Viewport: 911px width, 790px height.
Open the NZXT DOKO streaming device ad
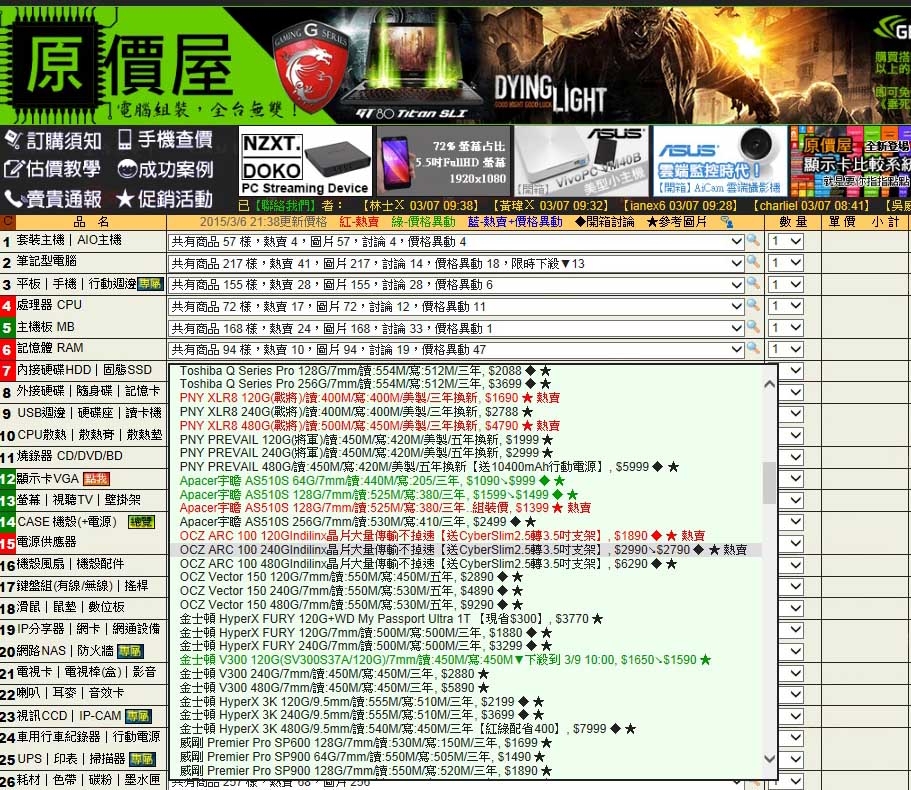click(305, 161)
